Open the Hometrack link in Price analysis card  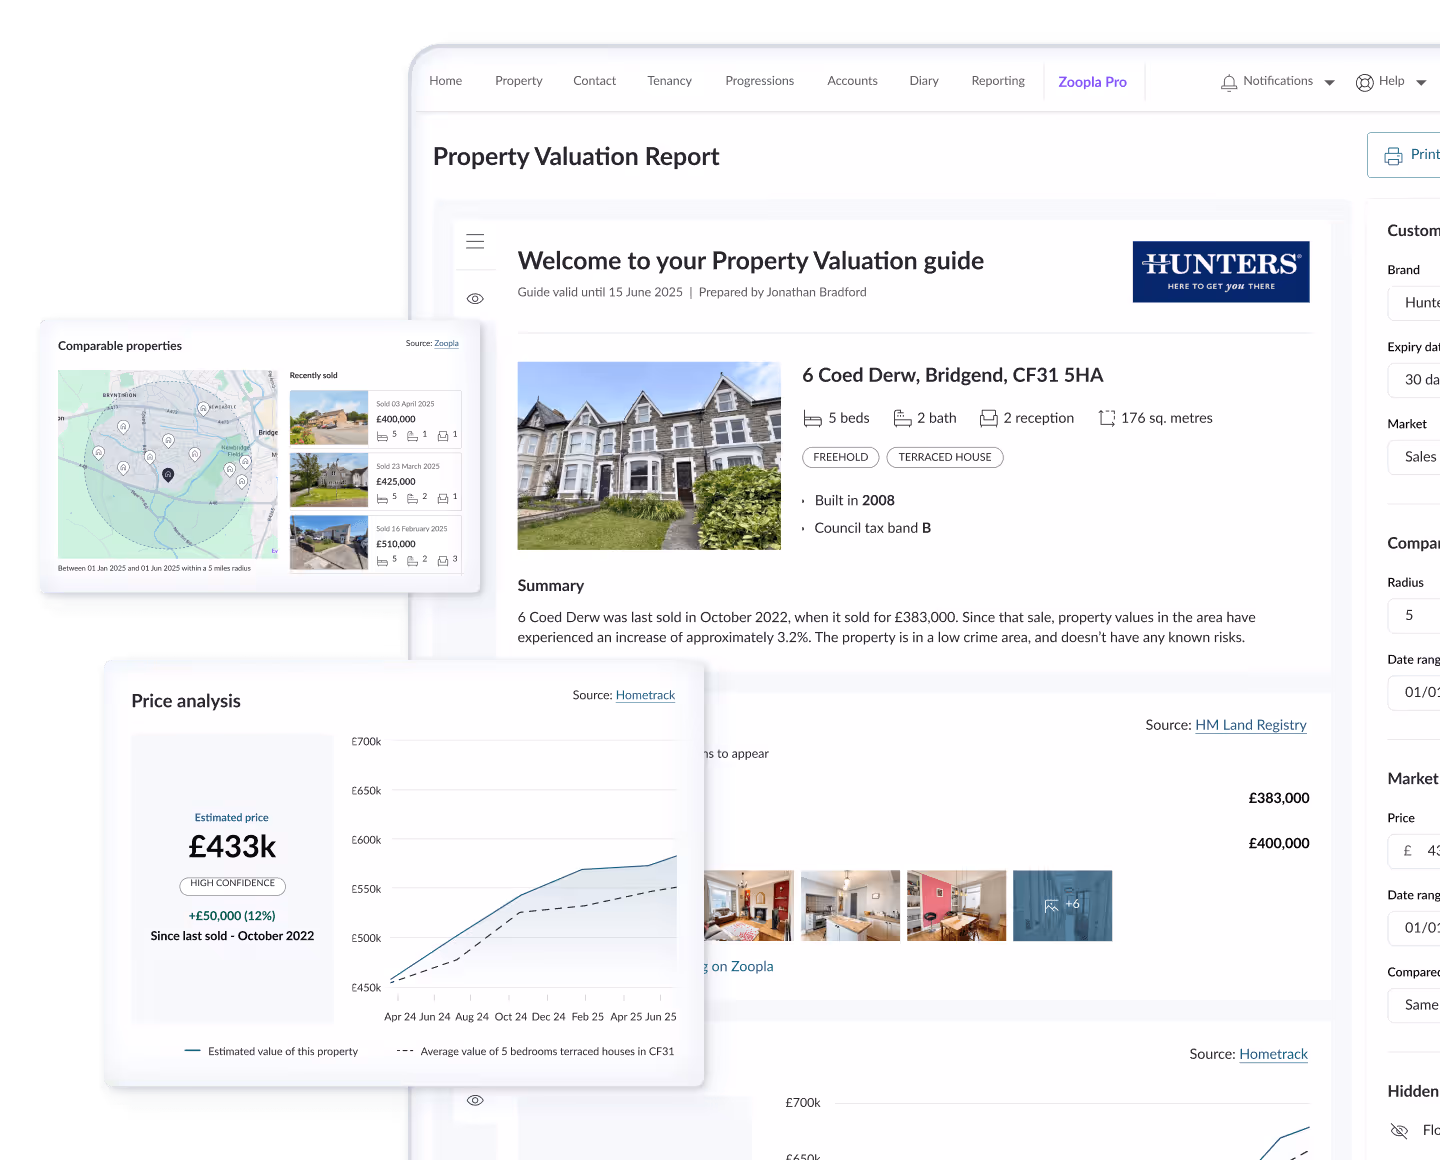[645, 695]
